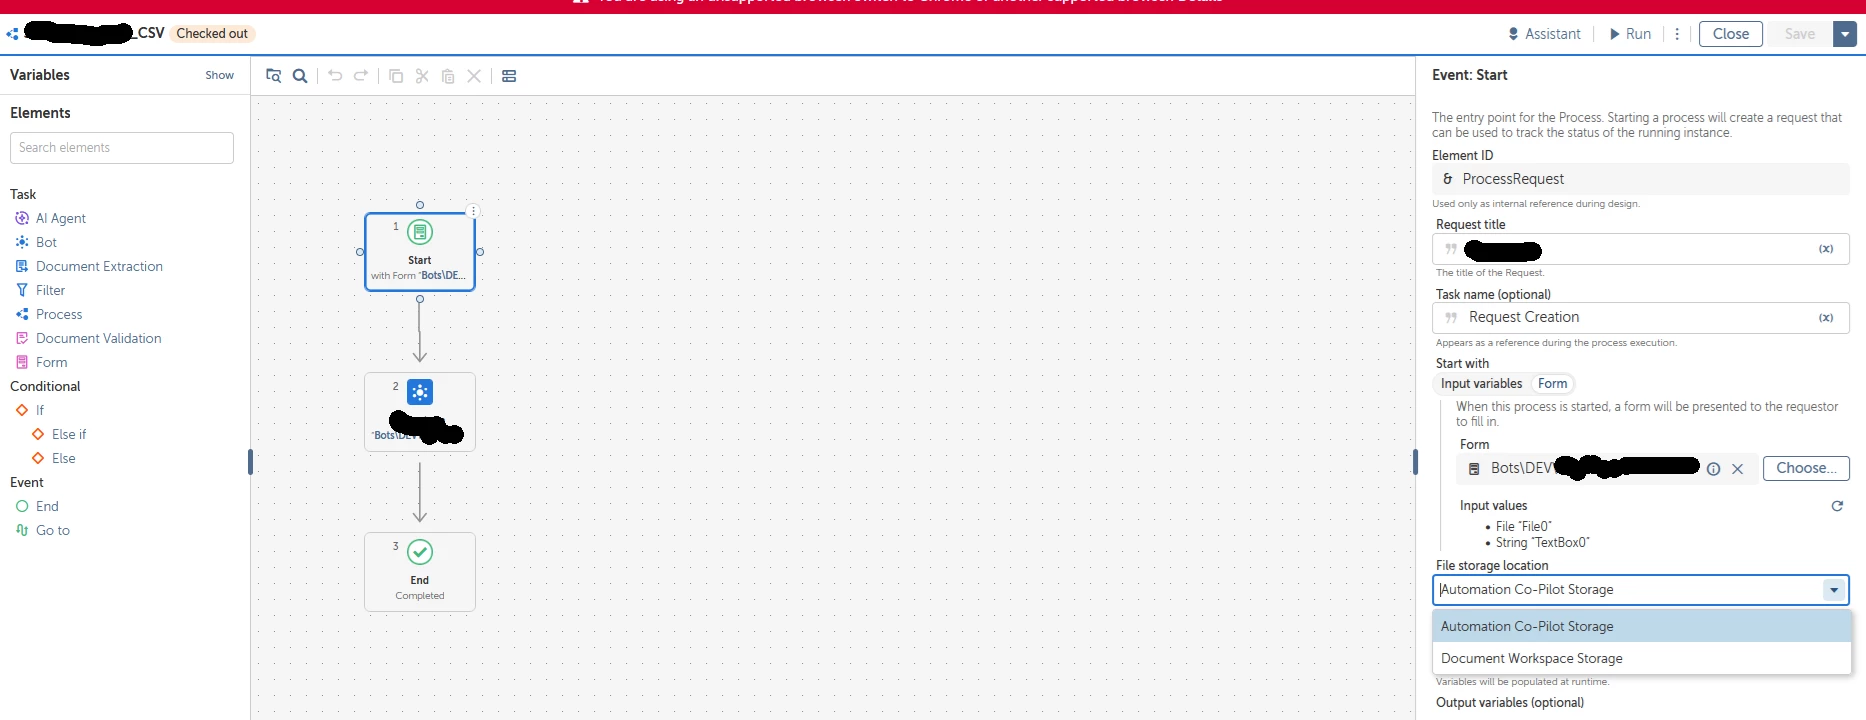Click the cut scissors icon
This screenshot has width=1866, height=720.
click(422, 76)
